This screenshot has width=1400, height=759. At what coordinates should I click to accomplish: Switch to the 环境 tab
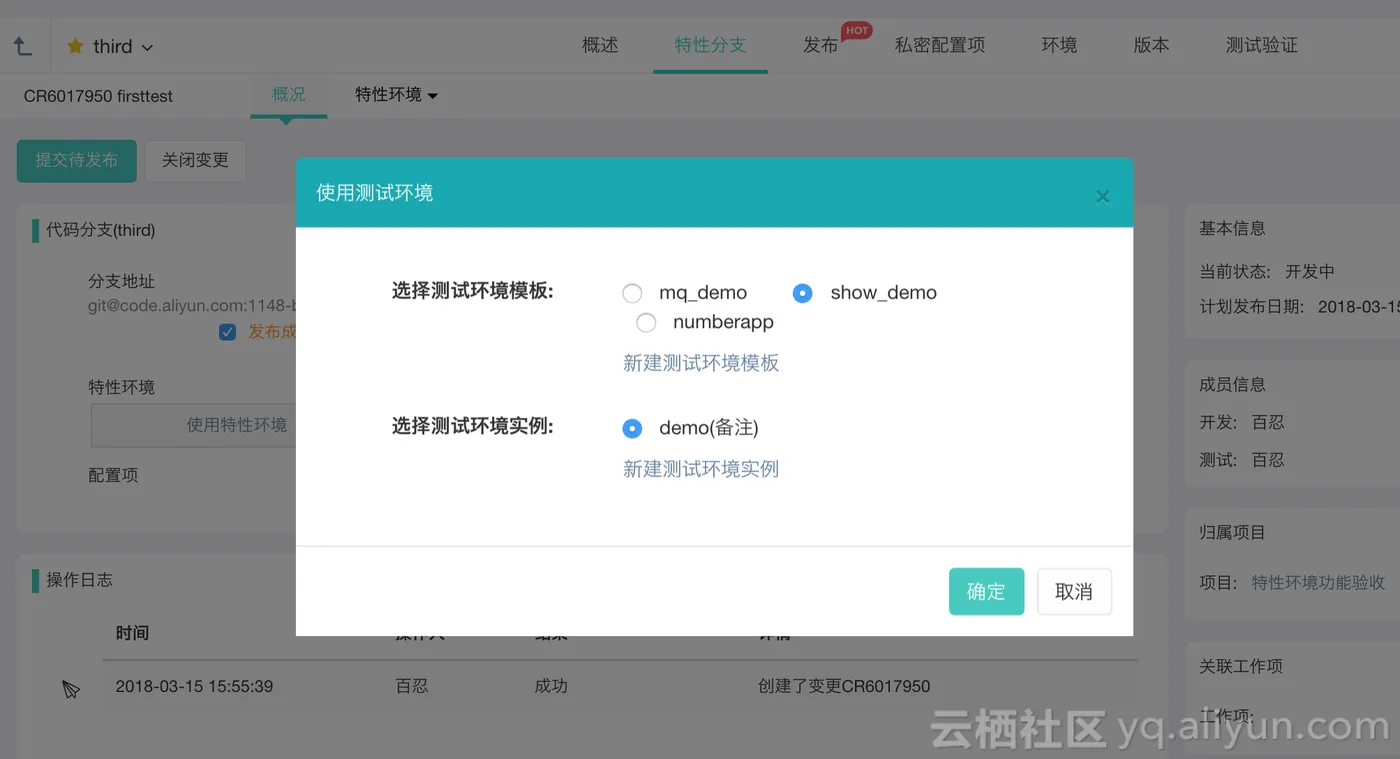click(x=1059, y=45)
